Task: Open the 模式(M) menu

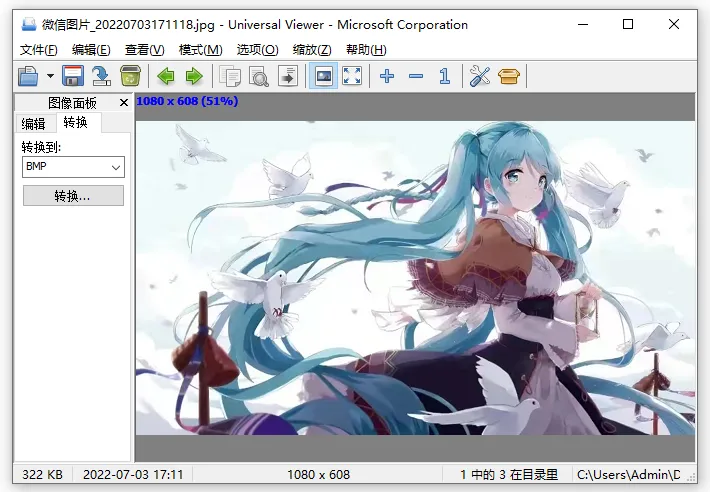Action: click(200, 49)
